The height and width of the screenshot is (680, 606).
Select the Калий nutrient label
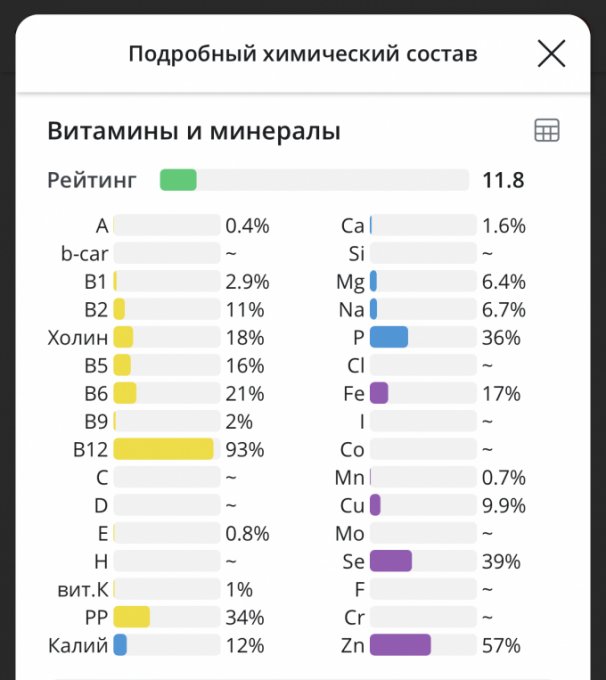coord(77,646)
